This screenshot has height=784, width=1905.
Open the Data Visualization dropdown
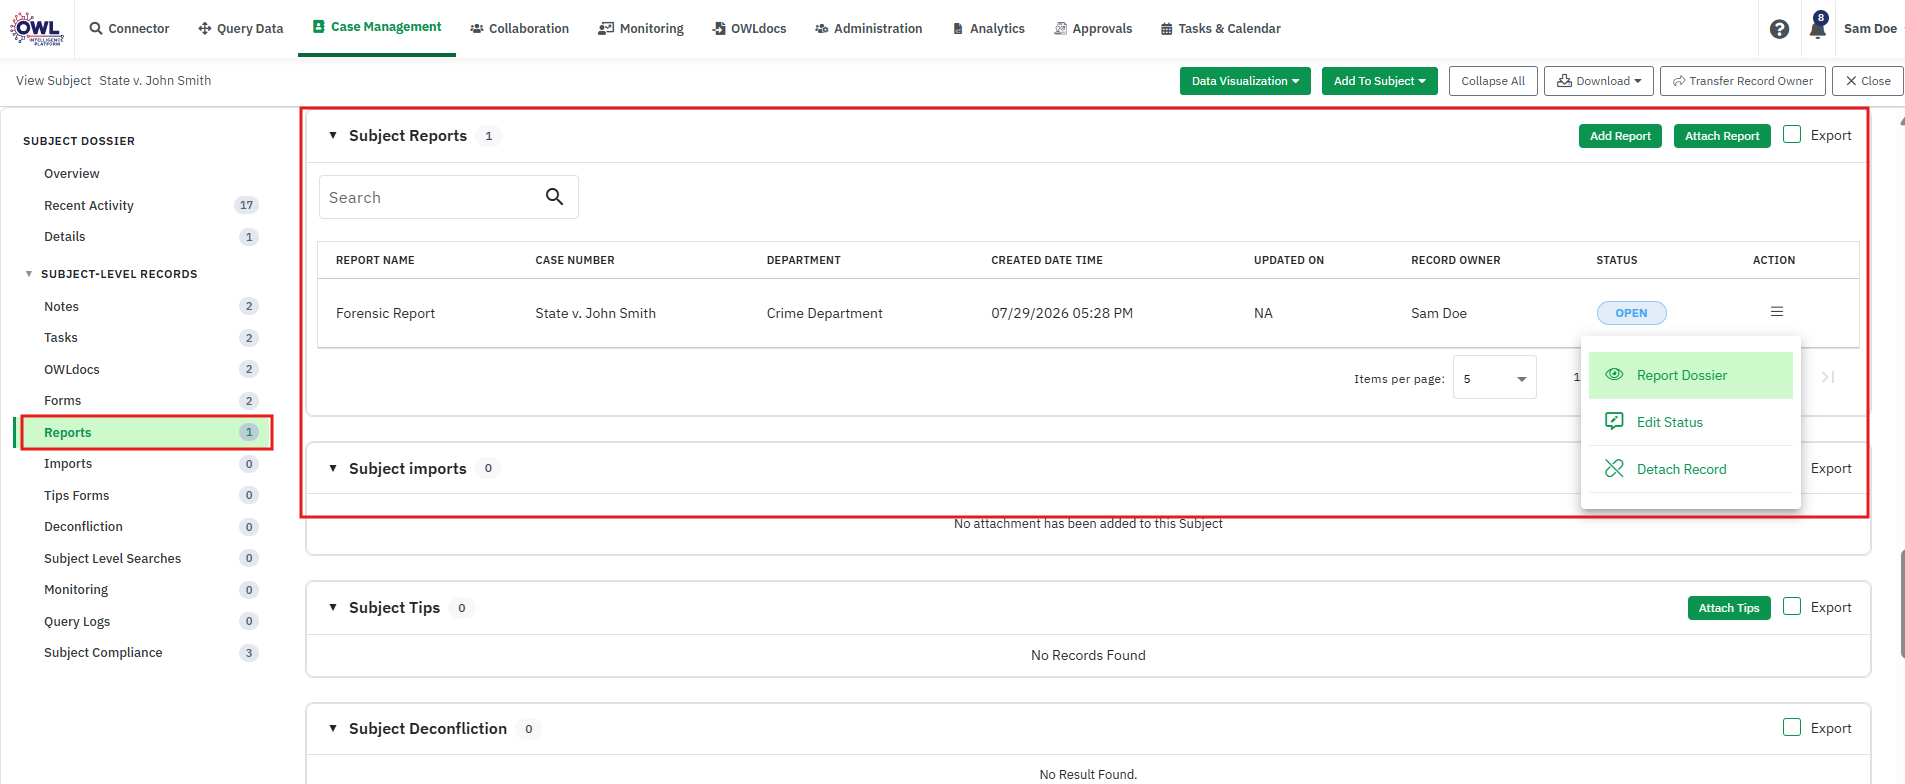tap(1245, 81)
